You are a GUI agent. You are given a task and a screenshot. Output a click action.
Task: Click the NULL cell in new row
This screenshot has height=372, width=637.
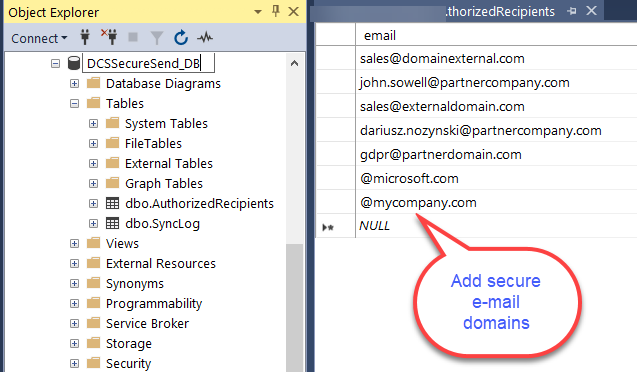pos(496,226)
